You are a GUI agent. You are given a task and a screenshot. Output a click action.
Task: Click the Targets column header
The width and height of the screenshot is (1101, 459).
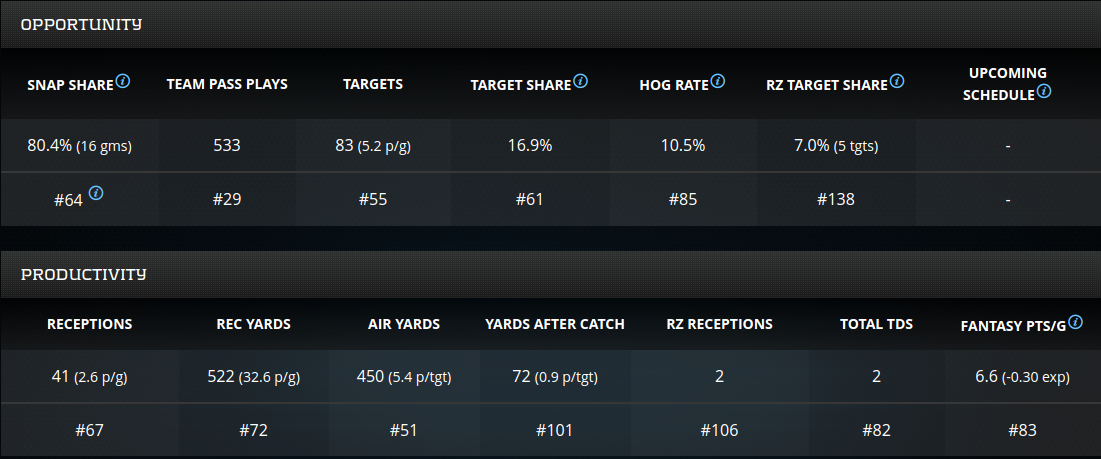pos(373,84)
